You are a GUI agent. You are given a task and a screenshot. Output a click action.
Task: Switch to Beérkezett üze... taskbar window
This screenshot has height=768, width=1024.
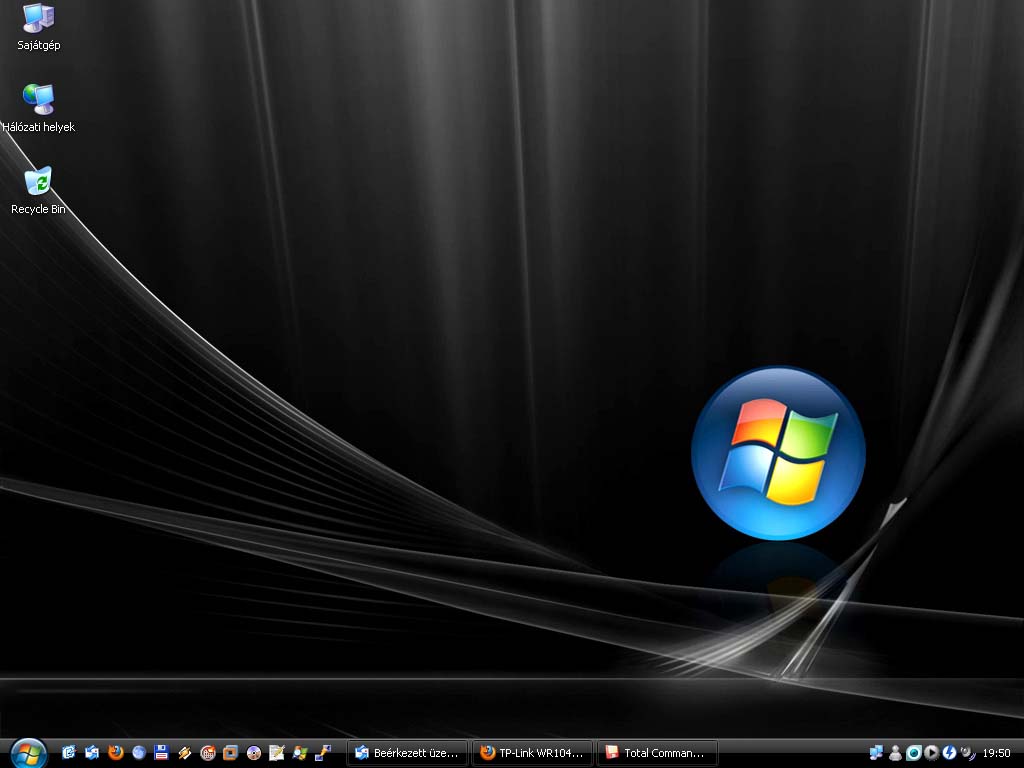coord(408,753)
